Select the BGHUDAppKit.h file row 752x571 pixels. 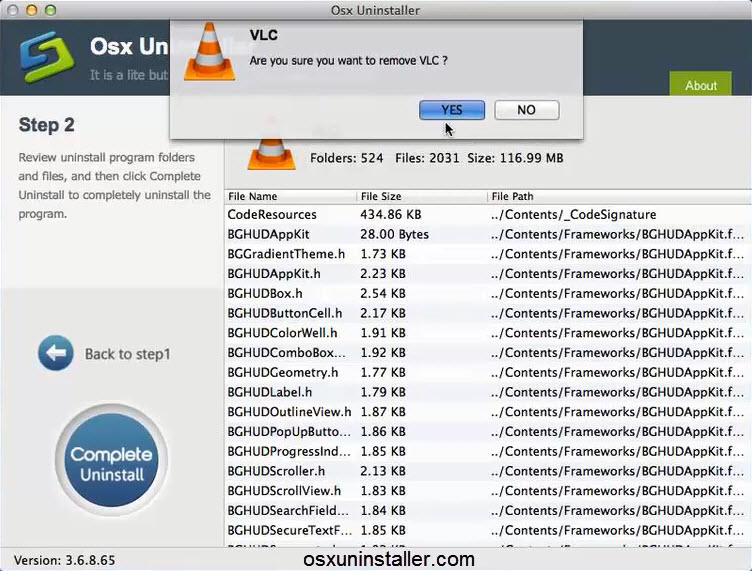488,274
